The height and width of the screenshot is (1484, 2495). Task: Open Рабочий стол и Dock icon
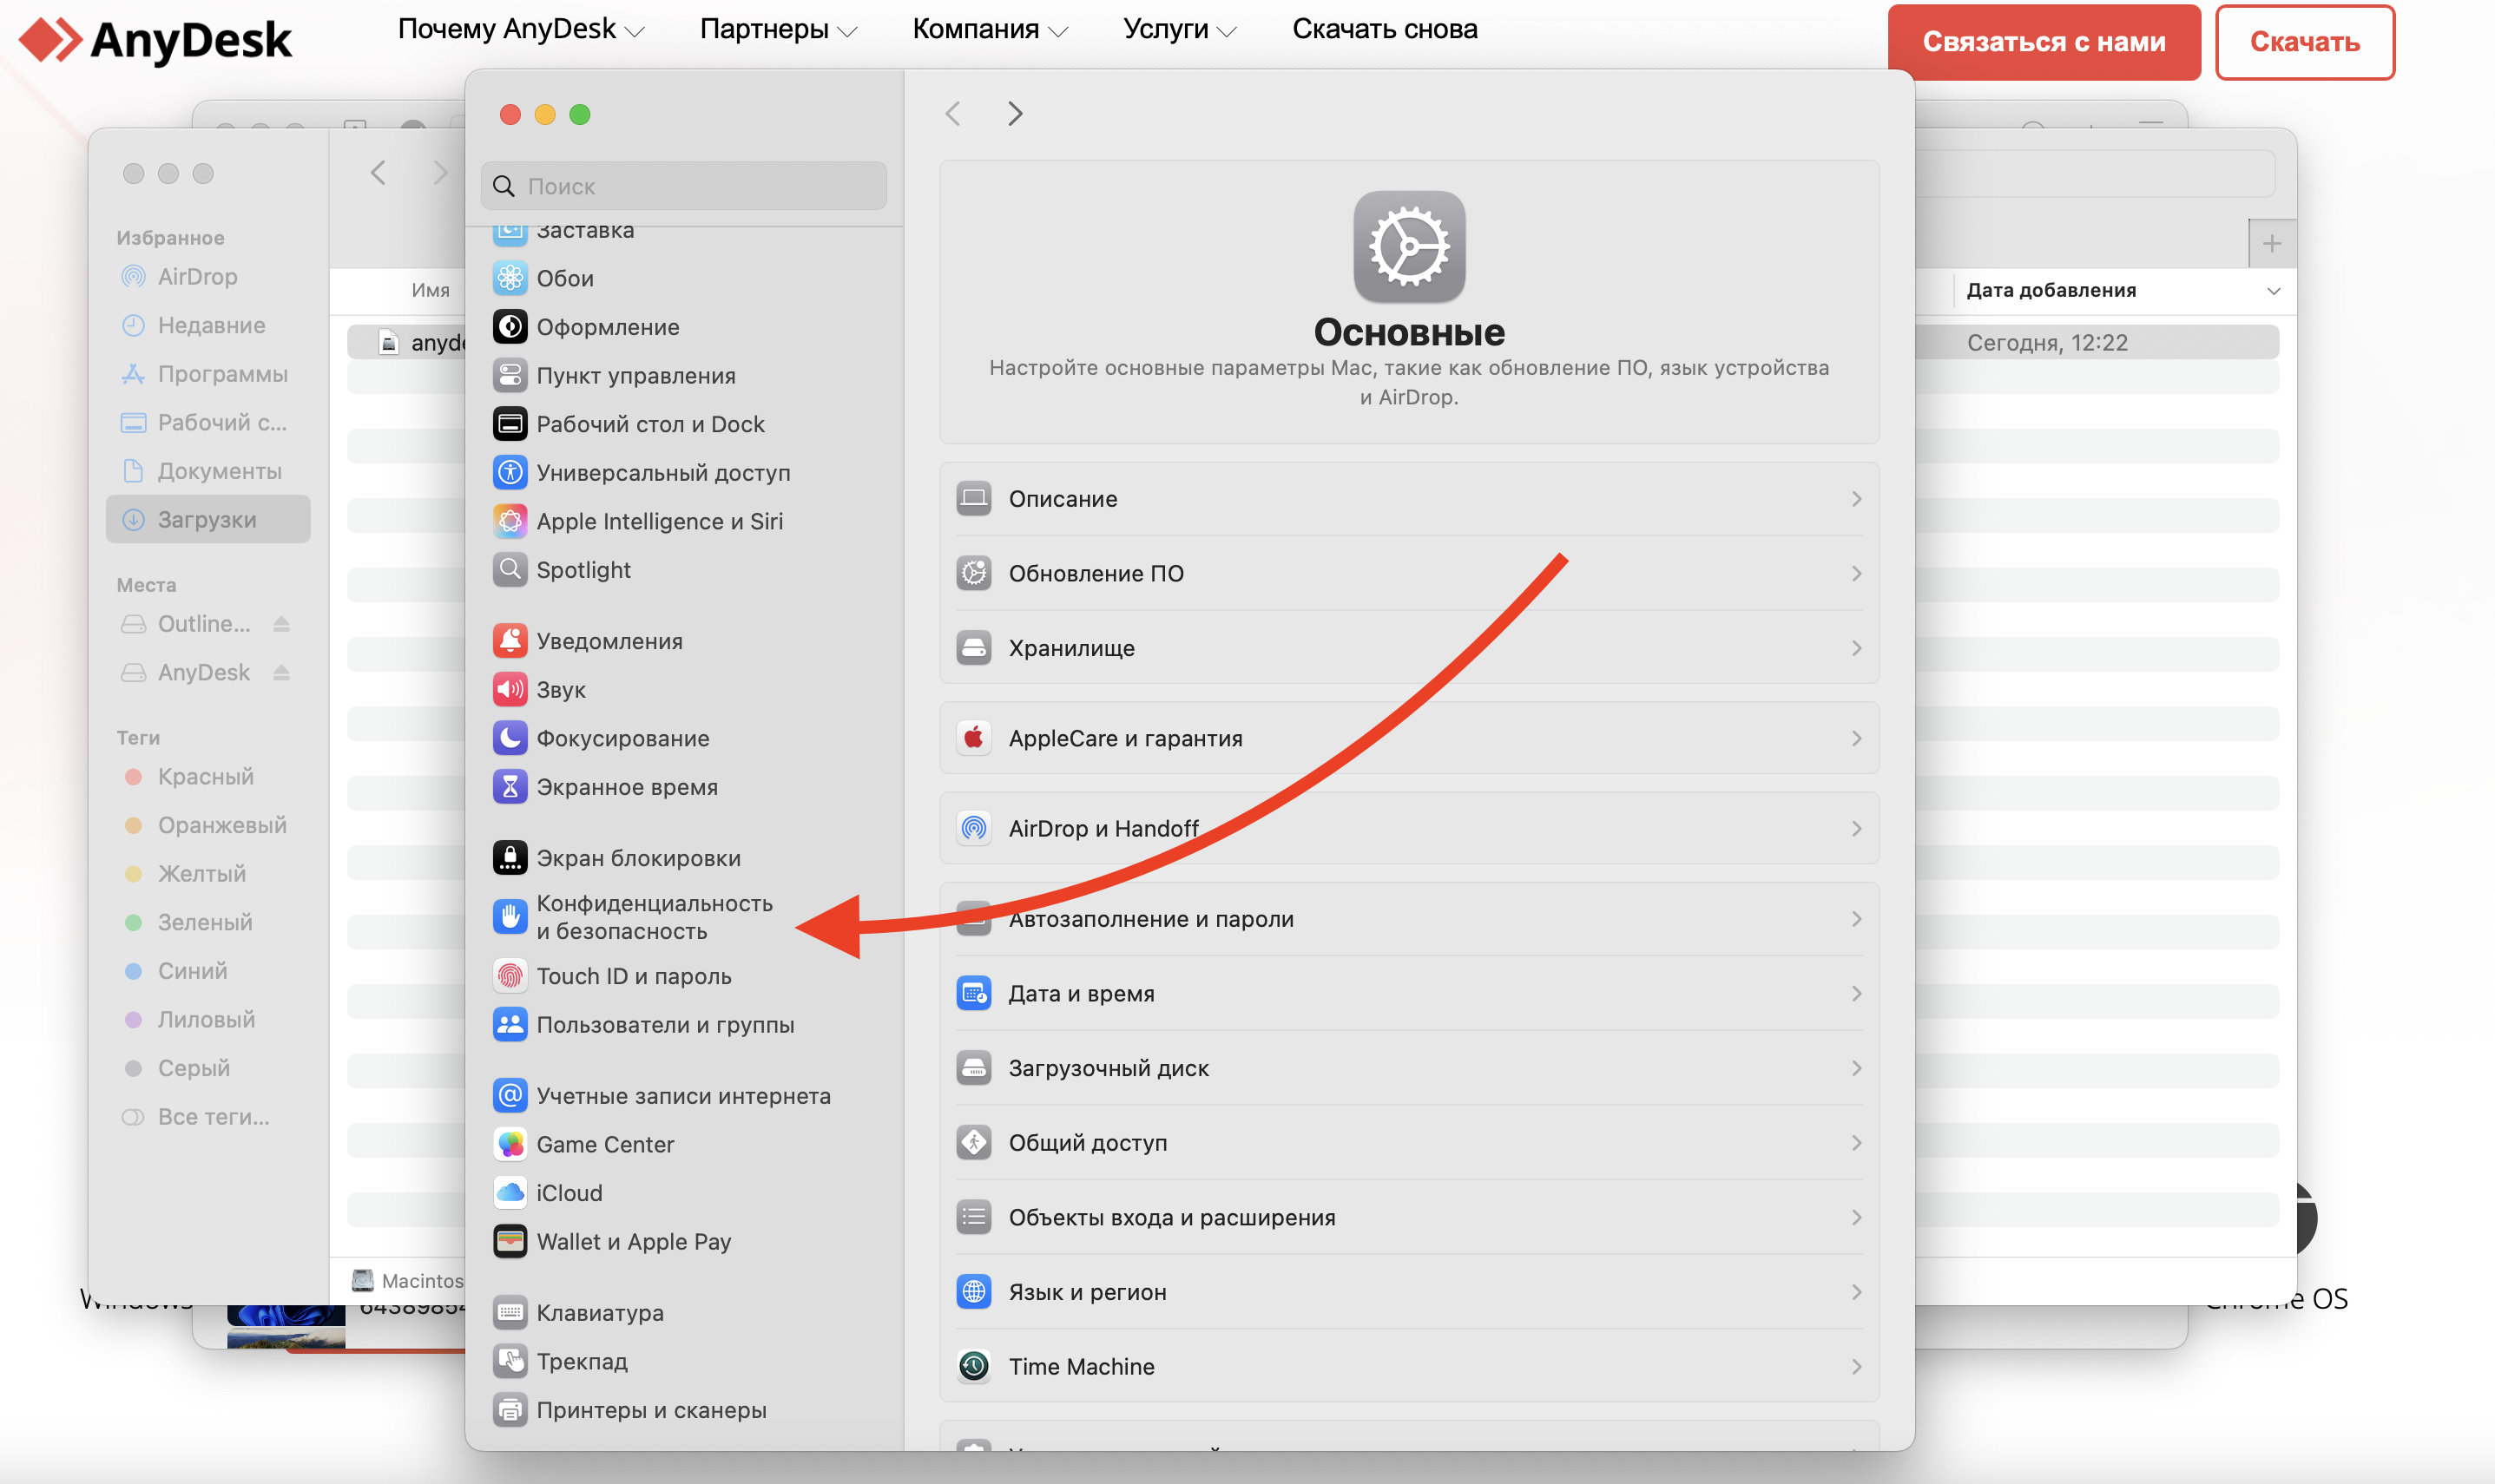[x=510, y=424]
